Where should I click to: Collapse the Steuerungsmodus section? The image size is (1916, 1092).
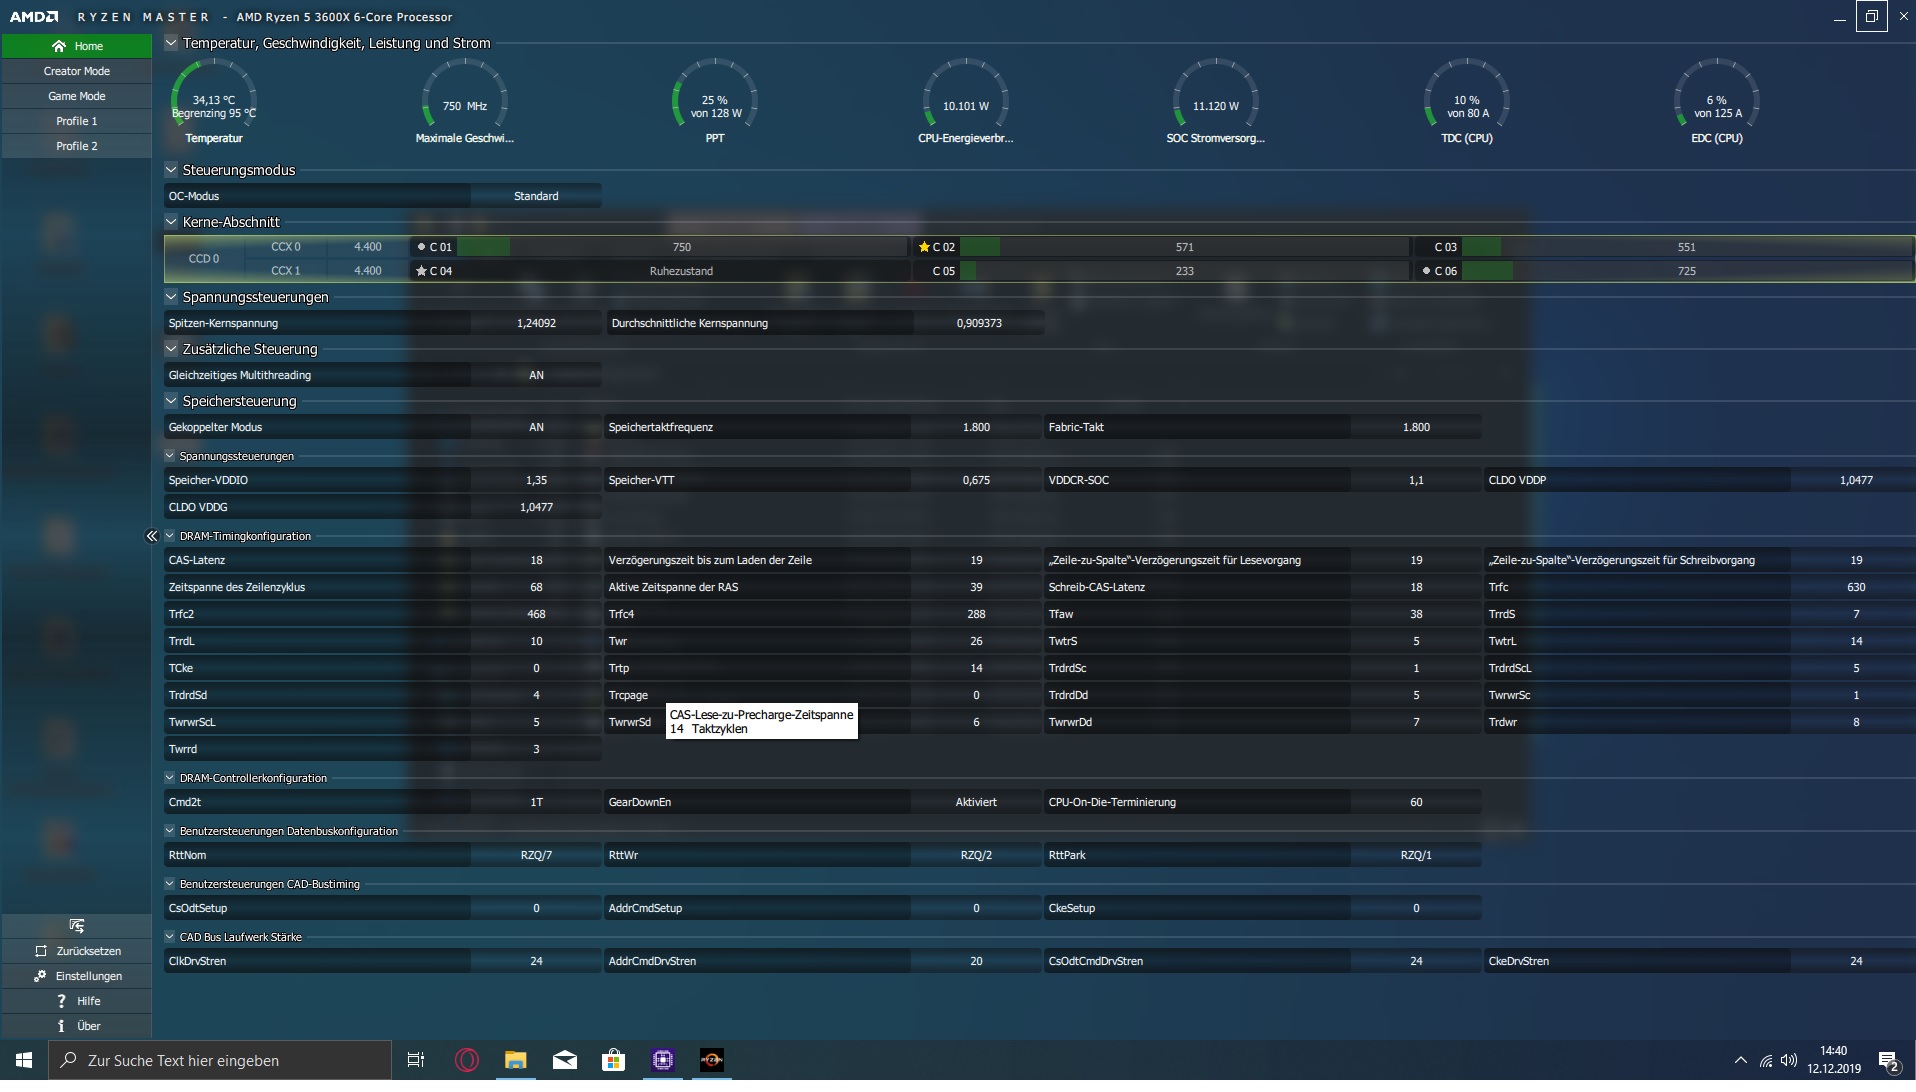point(171,170)
